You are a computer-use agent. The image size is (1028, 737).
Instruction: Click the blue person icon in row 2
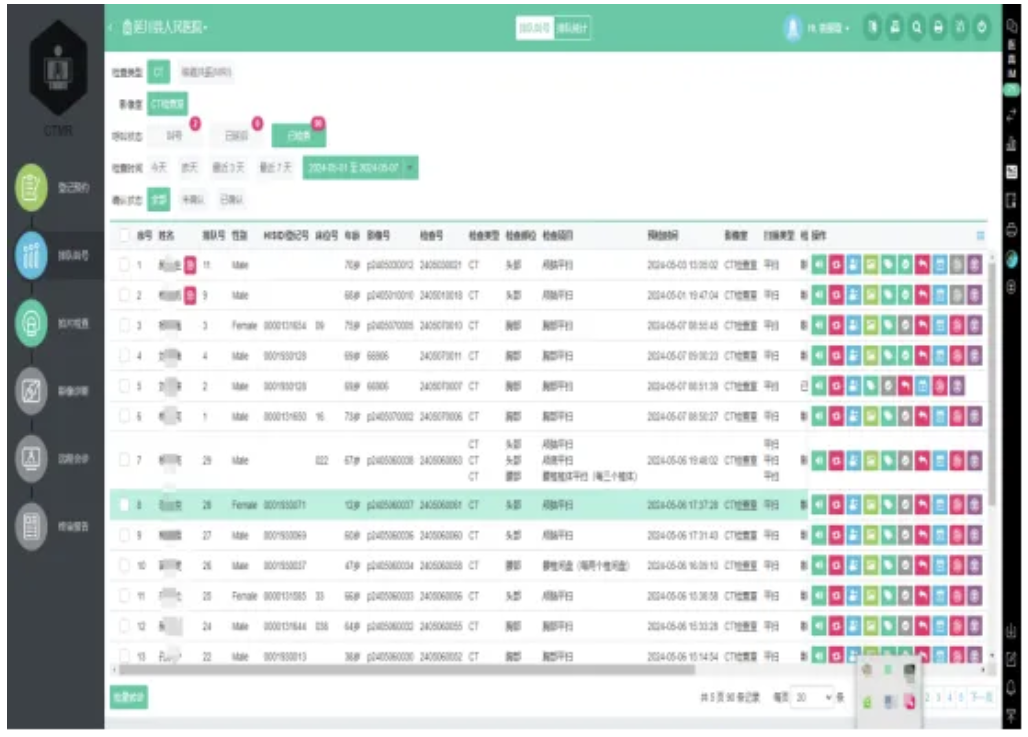[853, 296]
